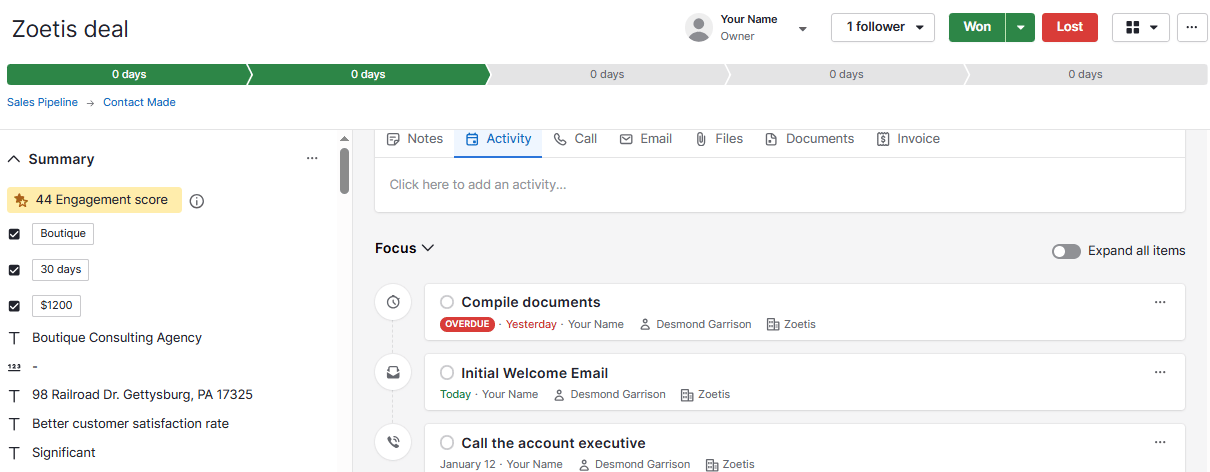The height and width of the screenshot is (472, 1210).
Task: Select the fourth pipeline stage
Action: pyautogui.click(x=846, y=74)
